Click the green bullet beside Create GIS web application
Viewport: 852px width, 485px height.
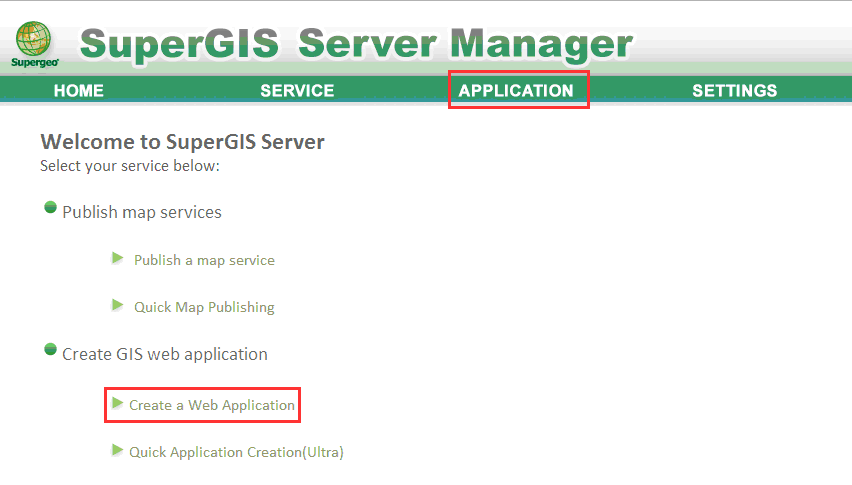(51, 349)
